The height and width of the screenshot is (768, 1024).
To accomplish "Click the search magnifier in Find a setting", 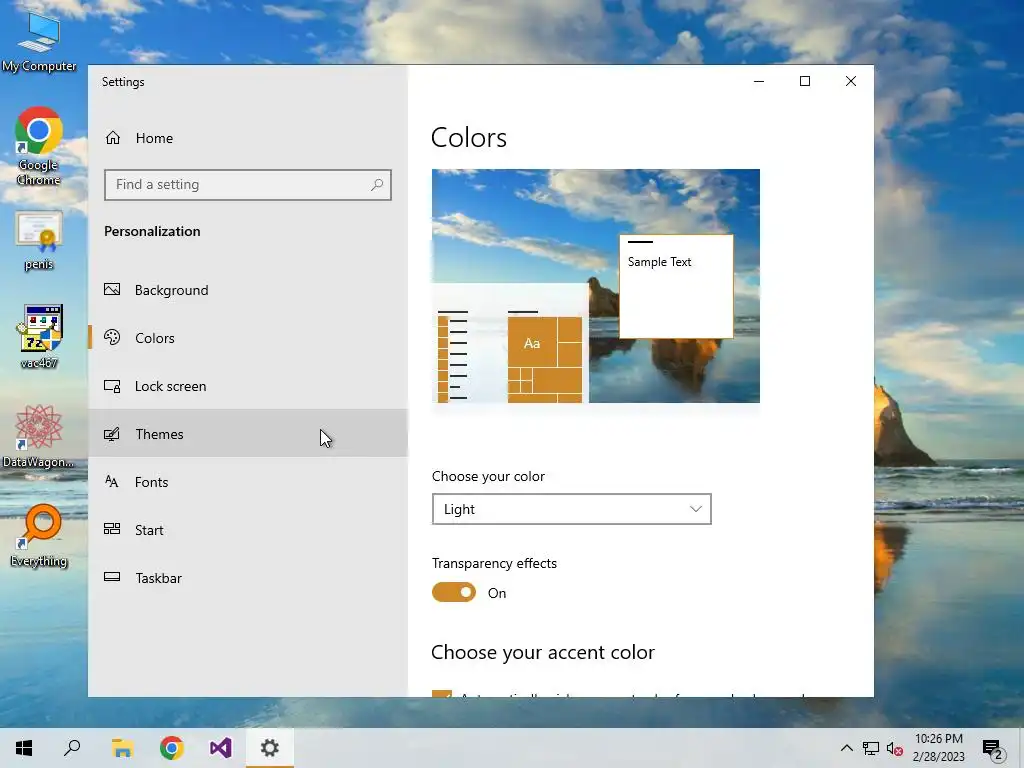I will coord(377,185).
